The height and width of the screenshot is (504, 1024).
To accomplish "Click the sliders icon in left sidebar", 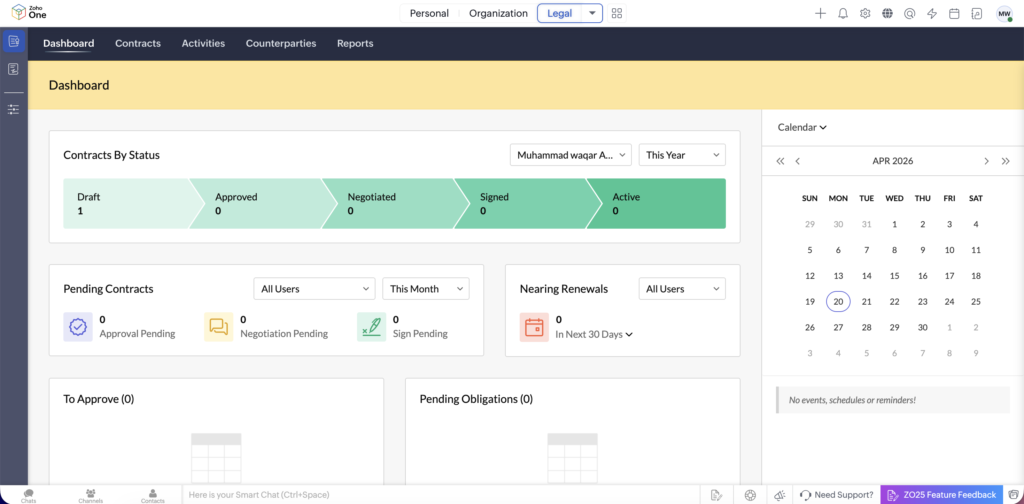I will point(13,109).
